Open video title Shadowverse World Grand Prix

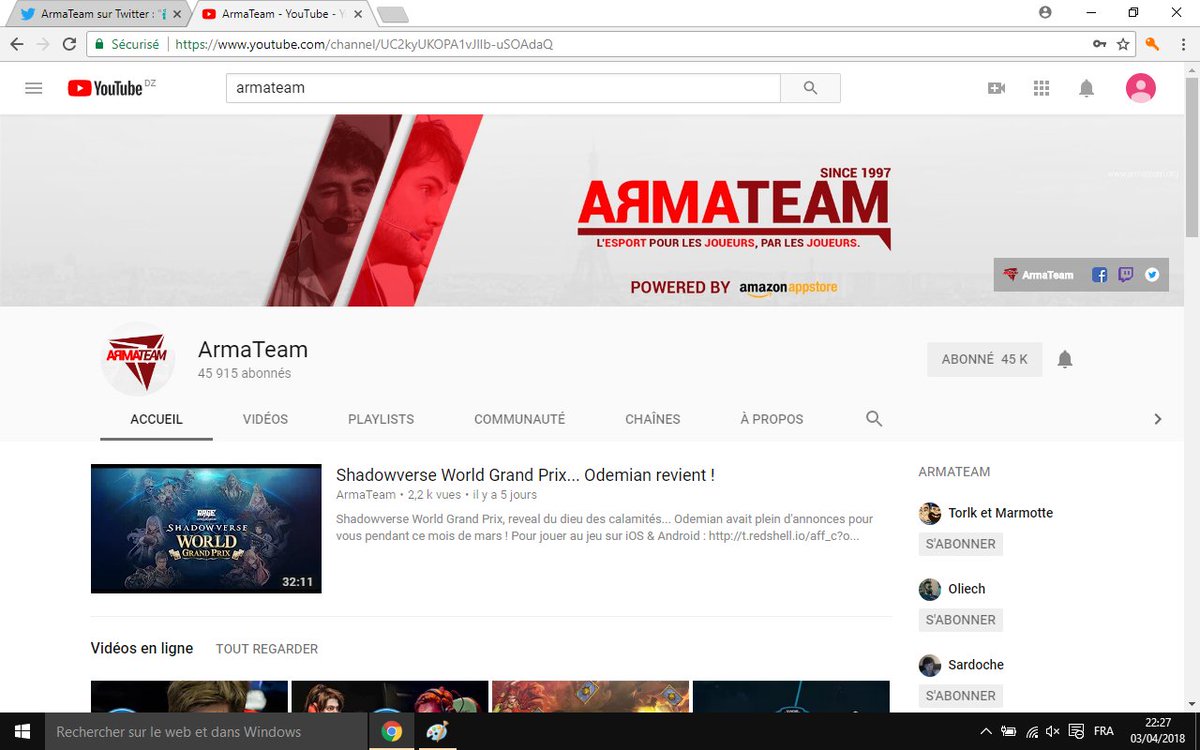tap(525, 475)
